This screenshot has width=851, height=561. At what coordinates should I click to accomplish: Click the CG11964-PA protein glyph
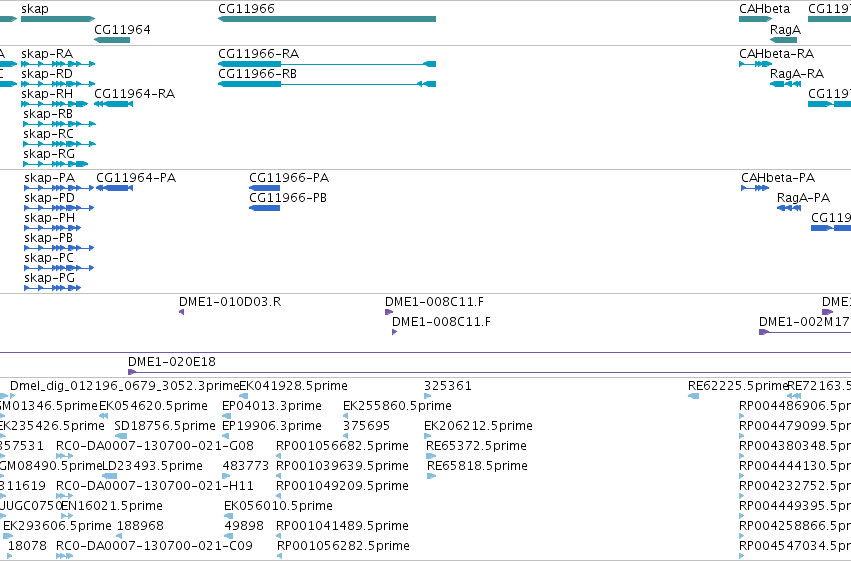pos(115,188)
